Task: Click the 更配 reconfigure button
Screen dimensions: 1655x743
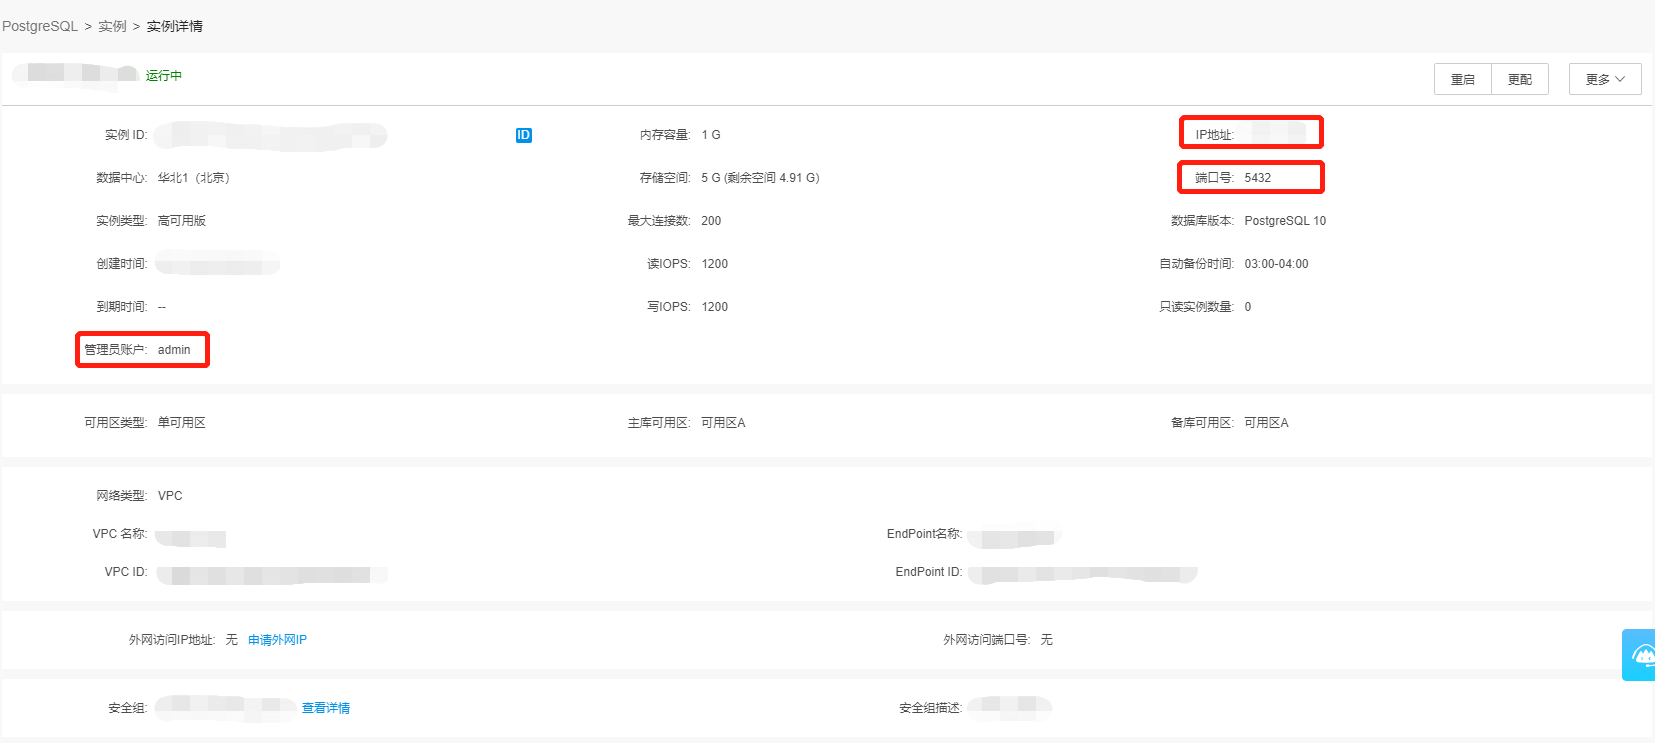Action: (x=1520, y=79)
